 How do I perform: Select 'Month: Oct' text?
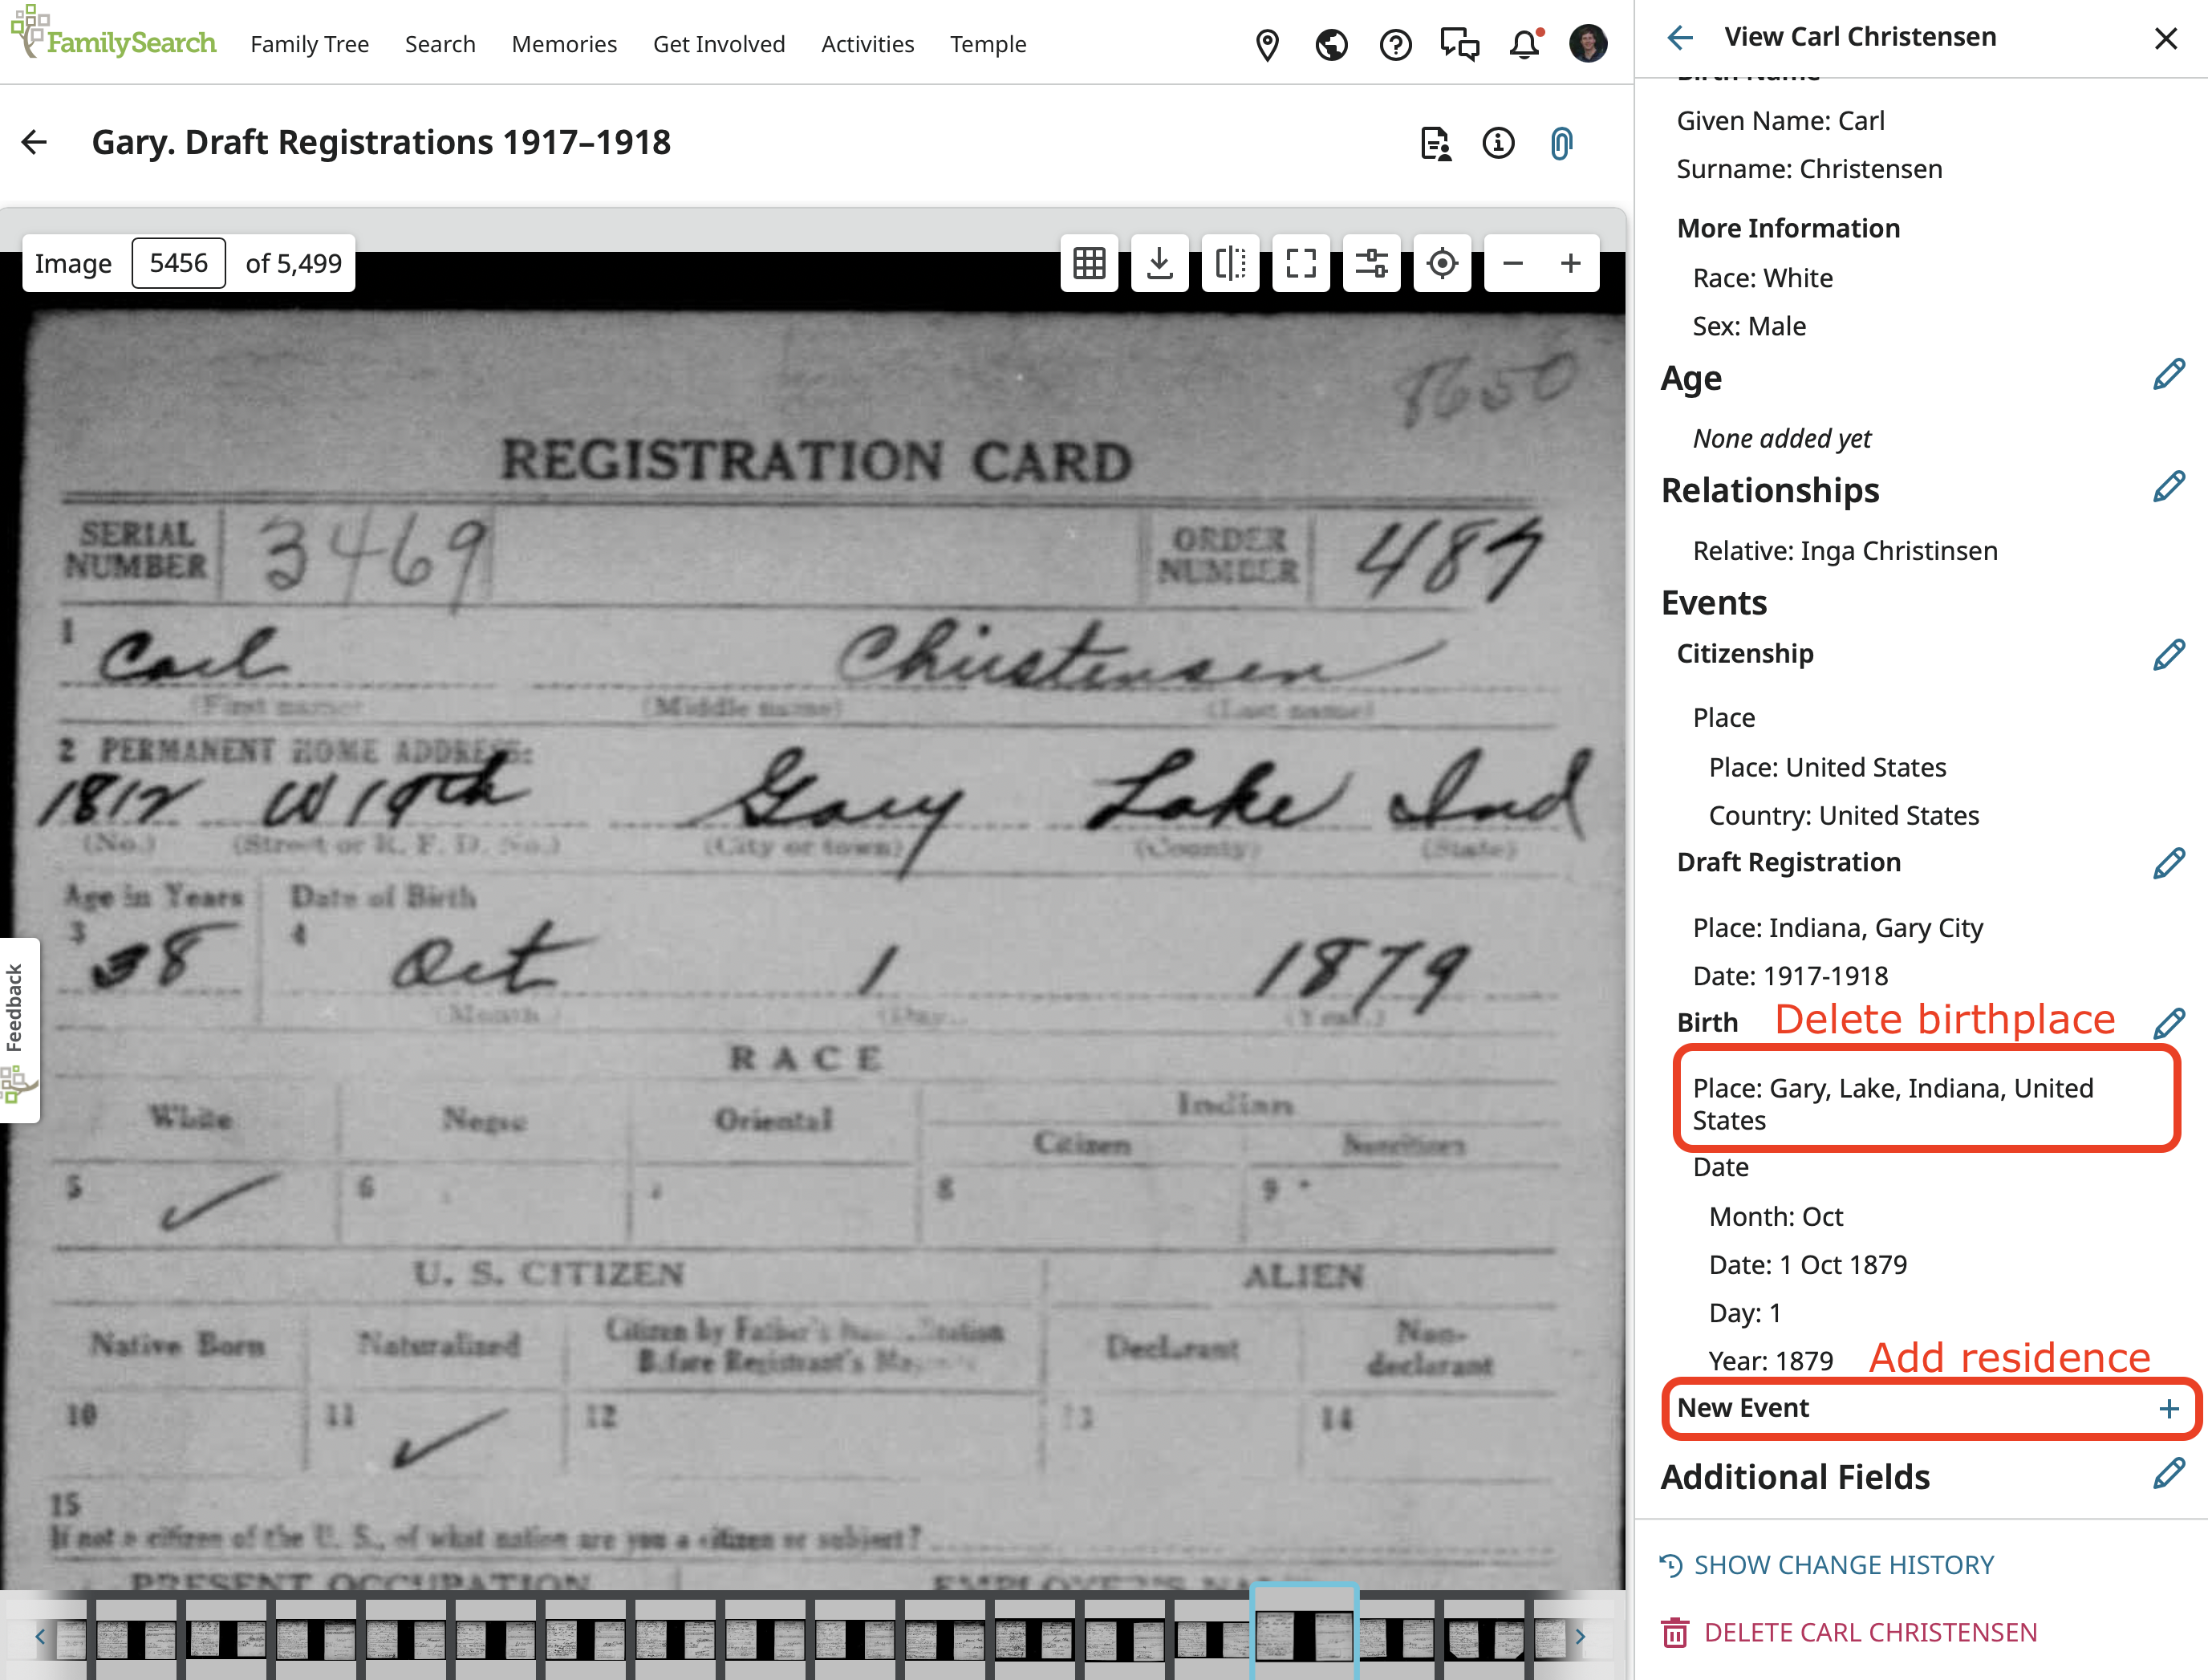pos(1776,1217)
